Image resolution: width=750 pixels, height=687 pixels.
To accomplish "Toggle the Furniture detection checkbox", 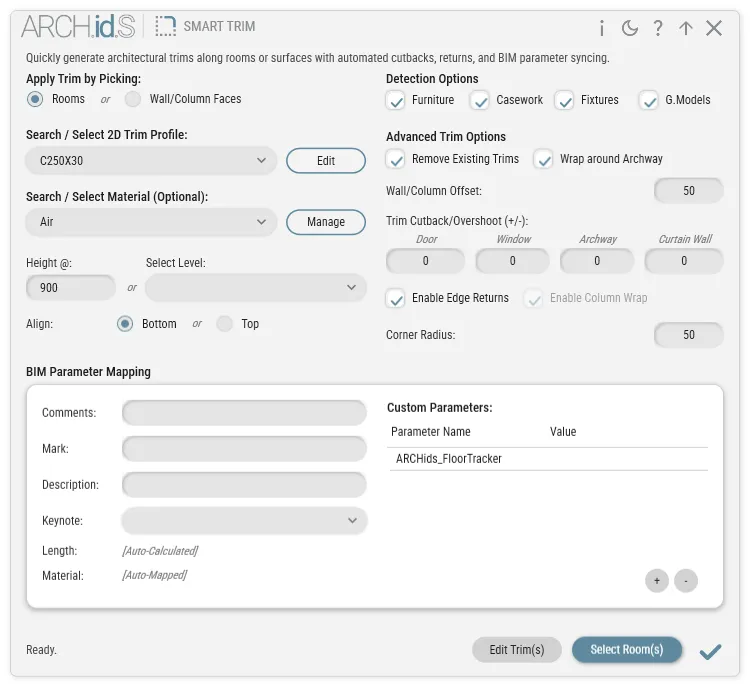I will [395, 100].
